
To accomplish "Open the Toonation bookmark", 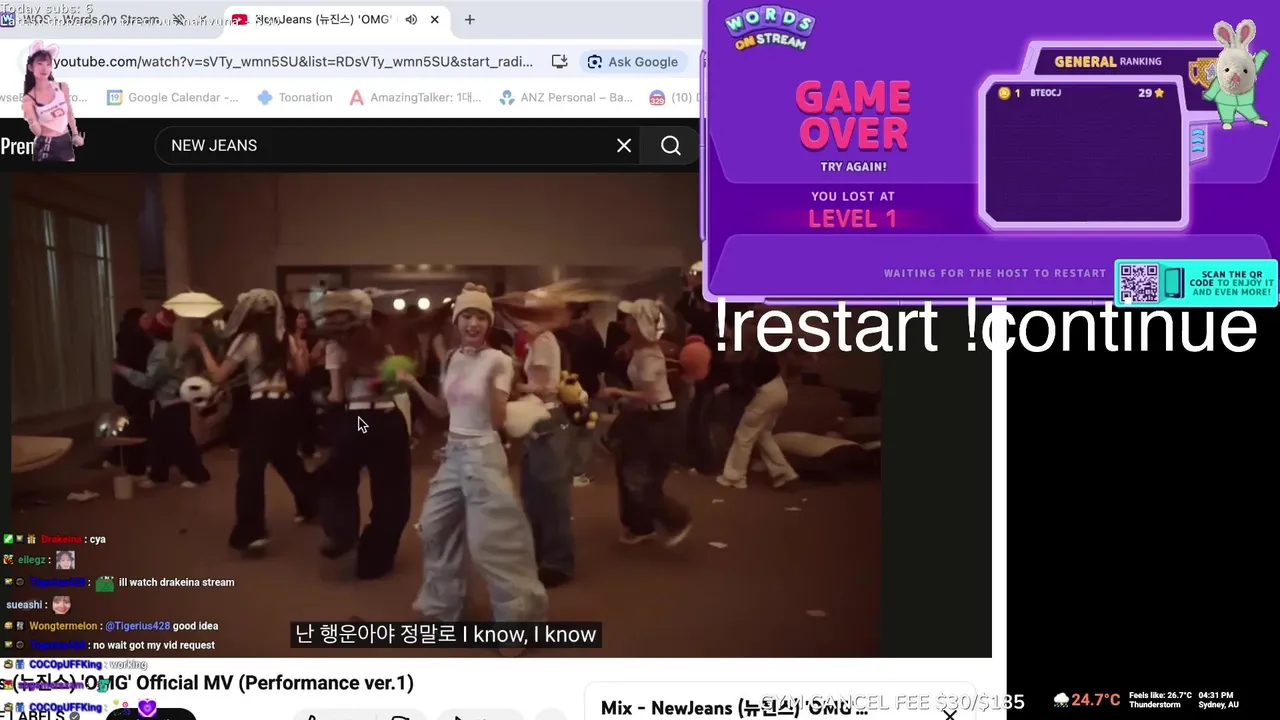I will (295, 97).
